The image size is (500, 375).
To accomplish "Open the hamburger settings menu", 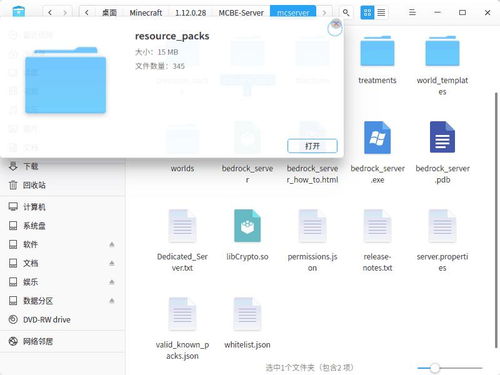I will (412, 12).
